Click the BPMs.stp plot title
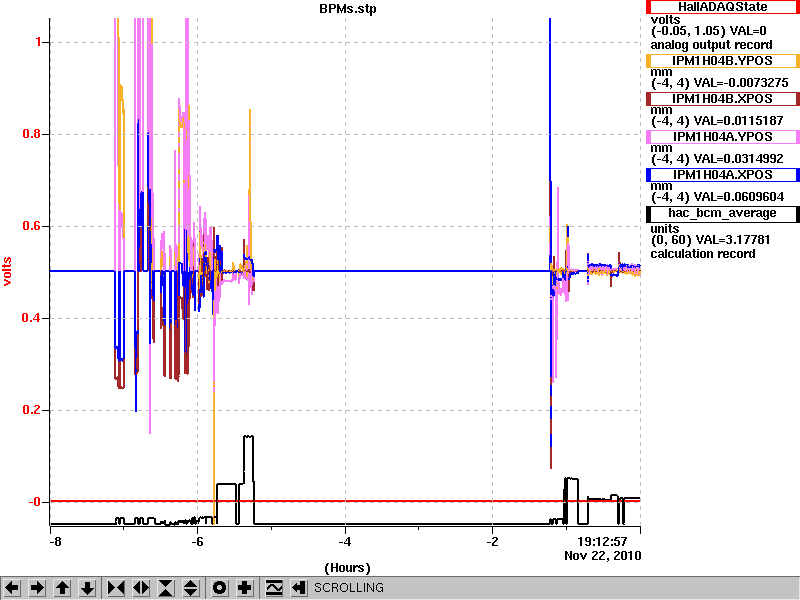This screenshot has height=600, width=800. click(347, 9)
